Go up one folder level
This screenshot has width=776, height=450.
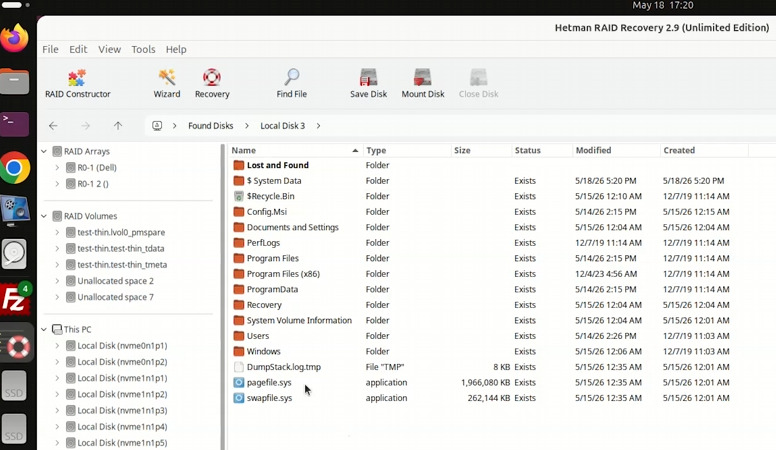118,126
